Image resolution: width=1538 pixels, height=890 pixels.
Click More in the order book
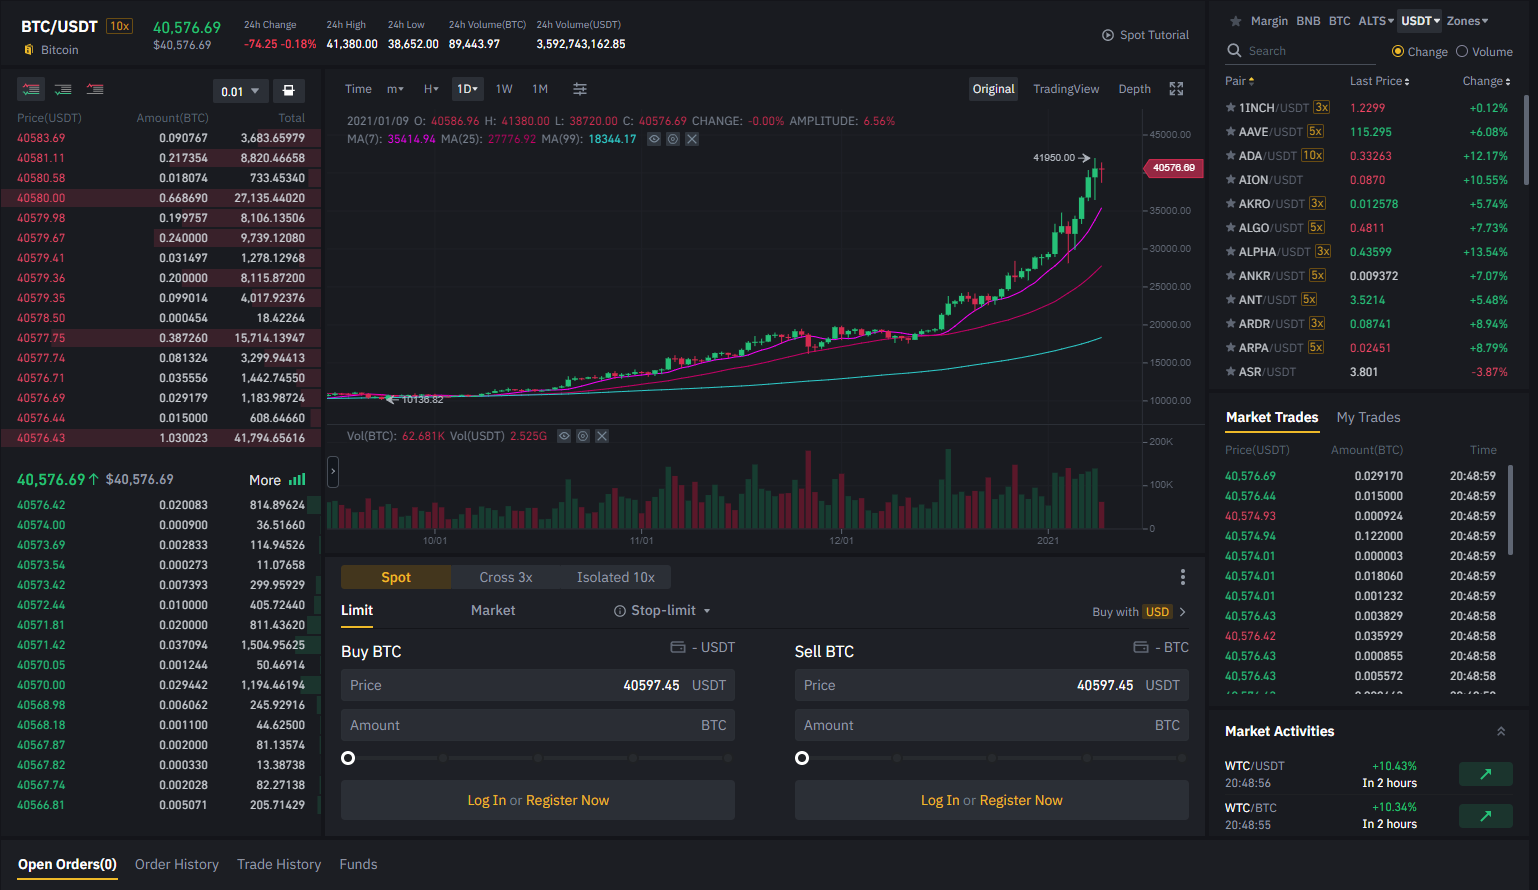point(277,481)
